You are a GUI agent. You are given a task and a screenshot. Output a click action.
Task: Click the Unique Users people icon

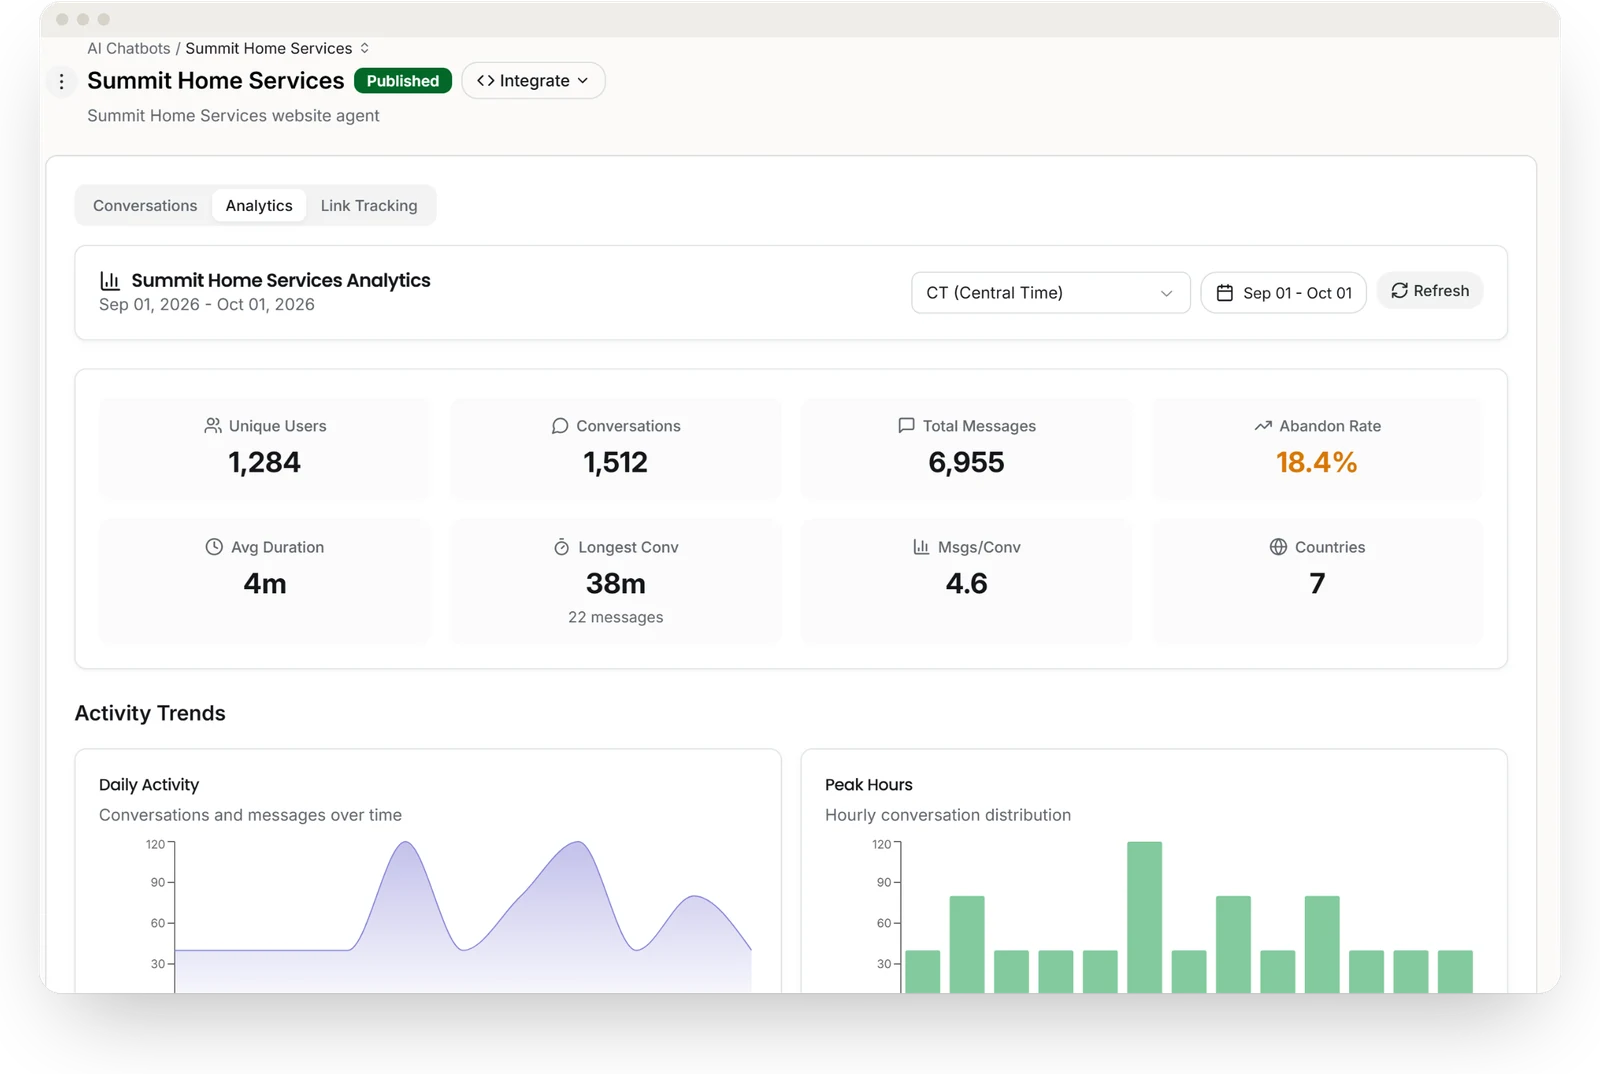tap(213, 426)
